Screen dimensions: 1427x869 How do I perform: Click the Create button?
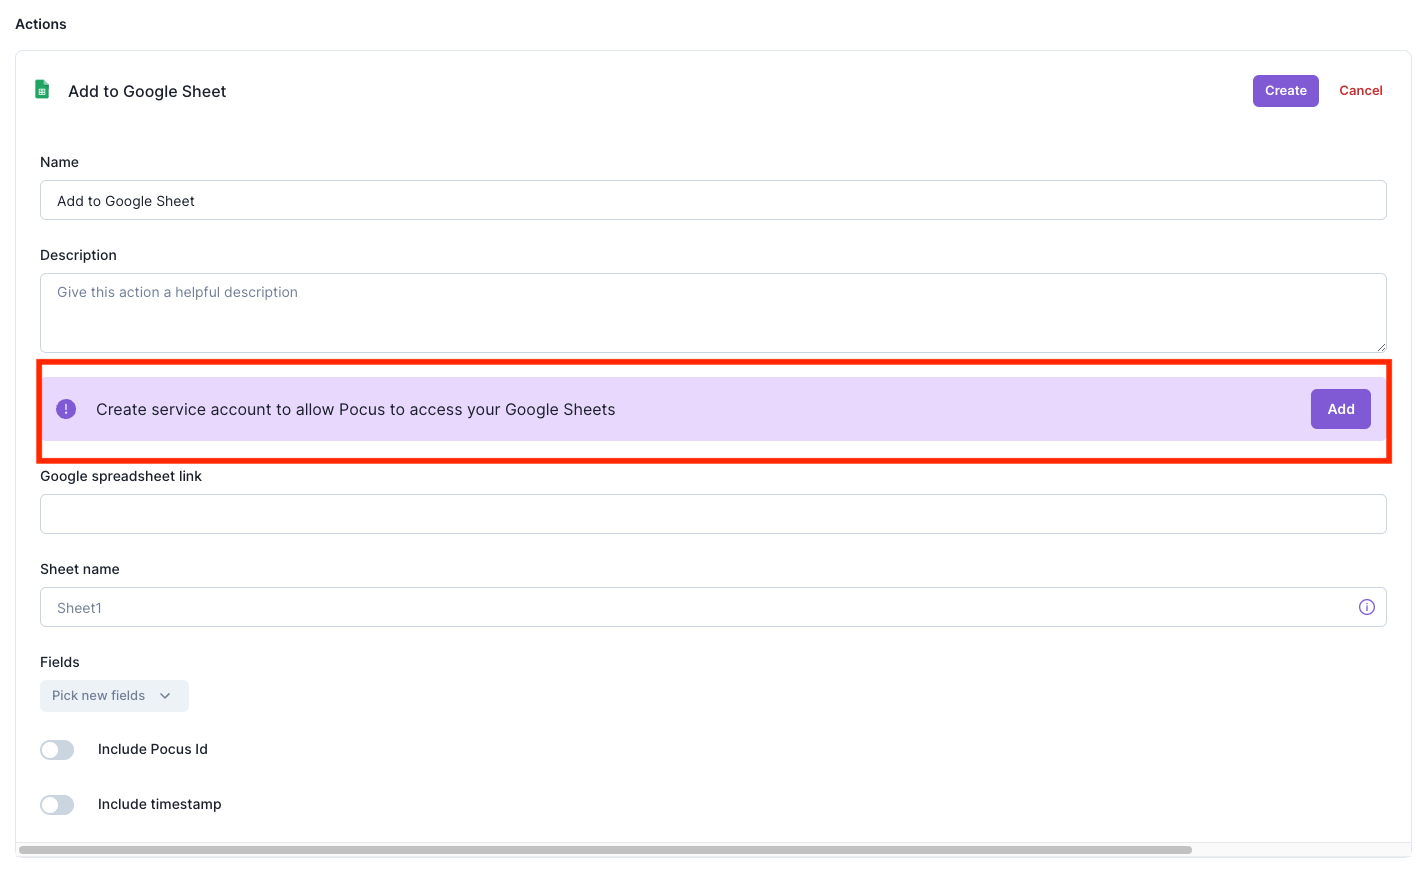1285,91
